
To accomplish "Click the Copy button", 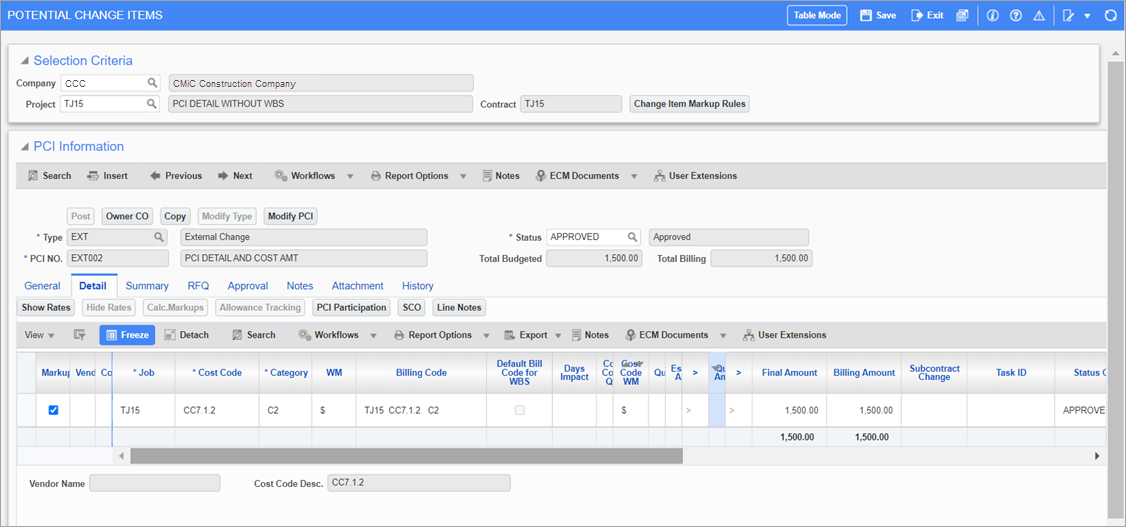I will tap(175, 216).
